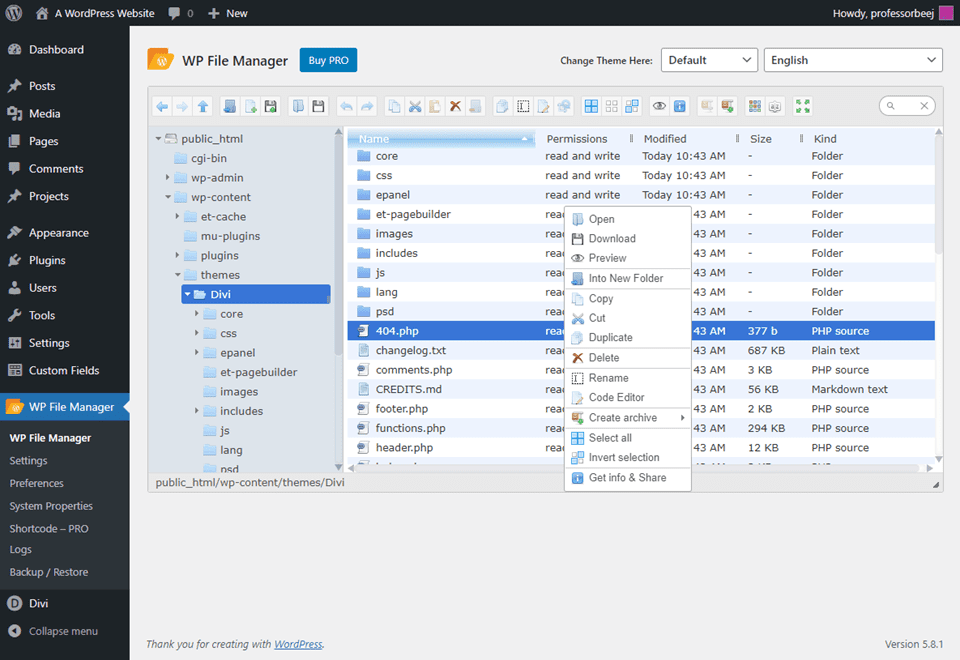Activate the fullscreen mode icon
Viewport: 960px width, 660px height.
[802, 105]
